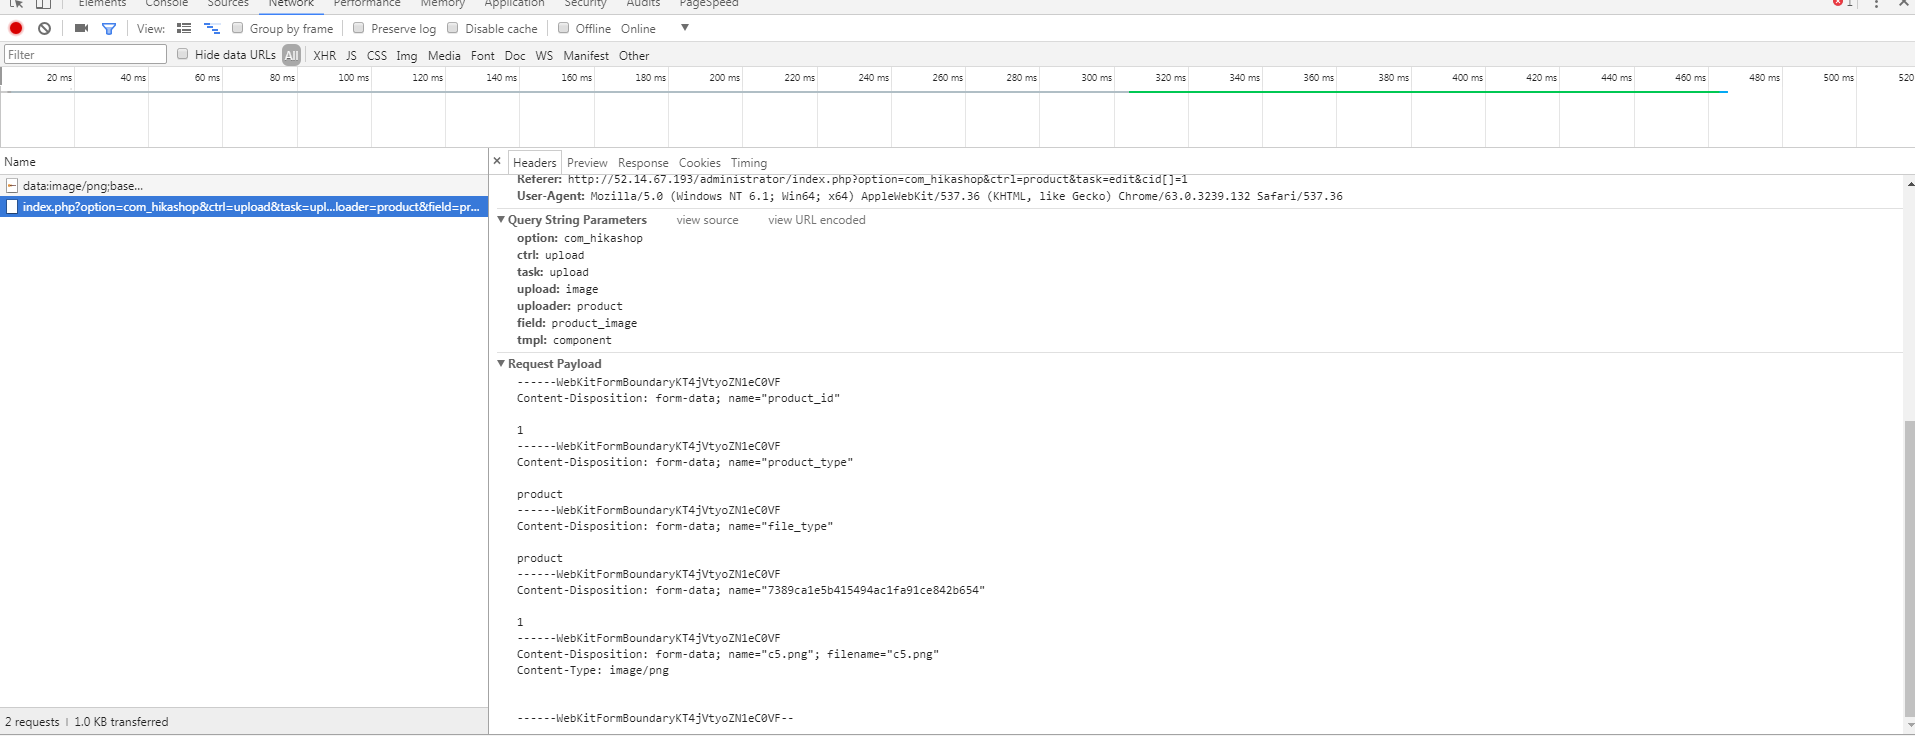
Task: Click the Name column header
Action: 244,162
